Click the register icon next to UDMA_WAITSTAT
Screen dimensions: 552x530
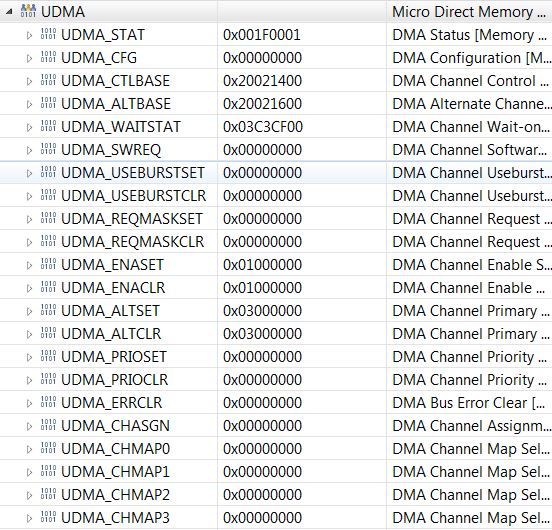click(x=48, y=126)
